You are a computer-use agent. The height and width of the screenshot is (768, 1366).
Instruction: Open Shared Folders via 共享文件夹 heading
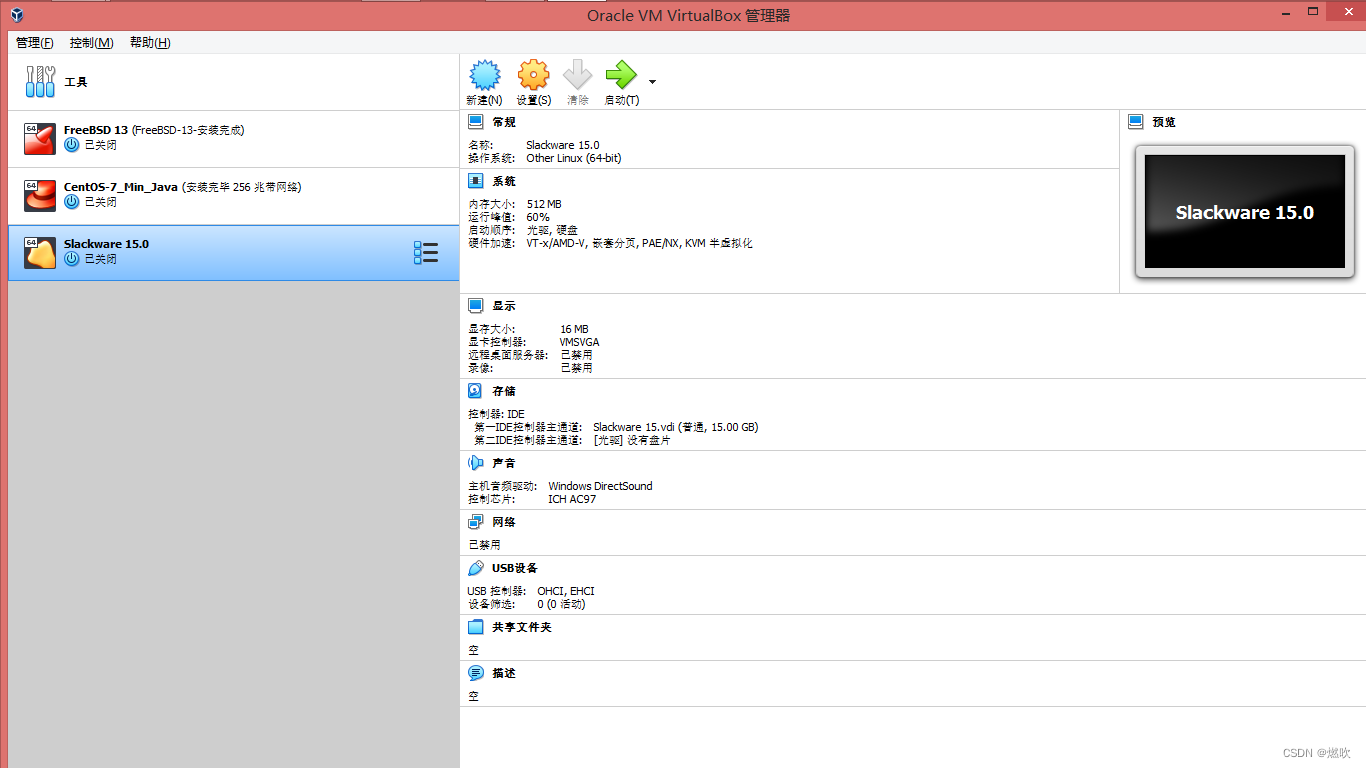(522, 627)
